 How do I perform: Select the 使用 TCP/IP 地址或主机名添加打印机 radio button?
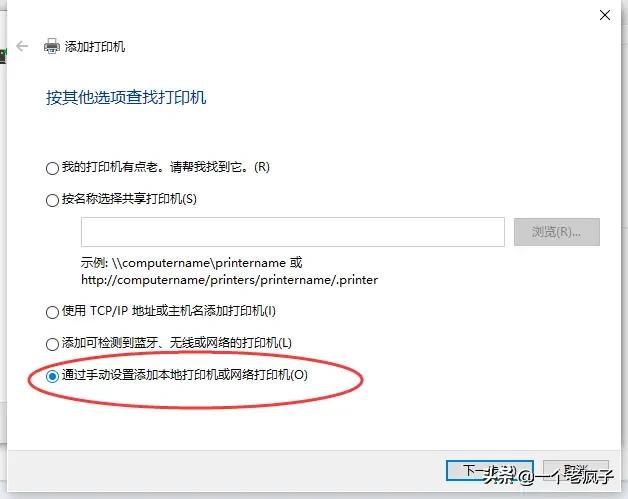point(52,312)
